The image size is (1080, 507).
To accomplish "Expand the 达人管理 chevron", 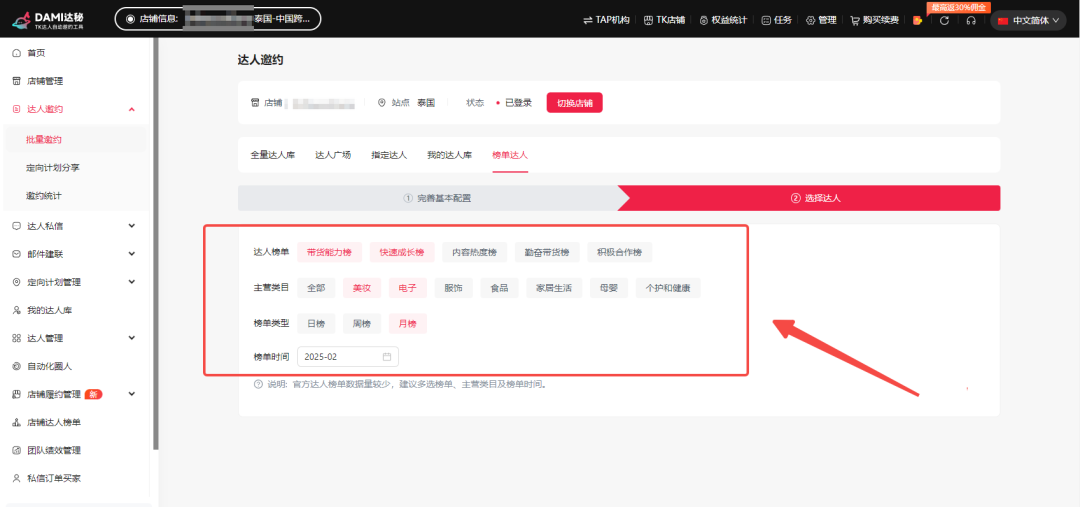I will [132, 338].
